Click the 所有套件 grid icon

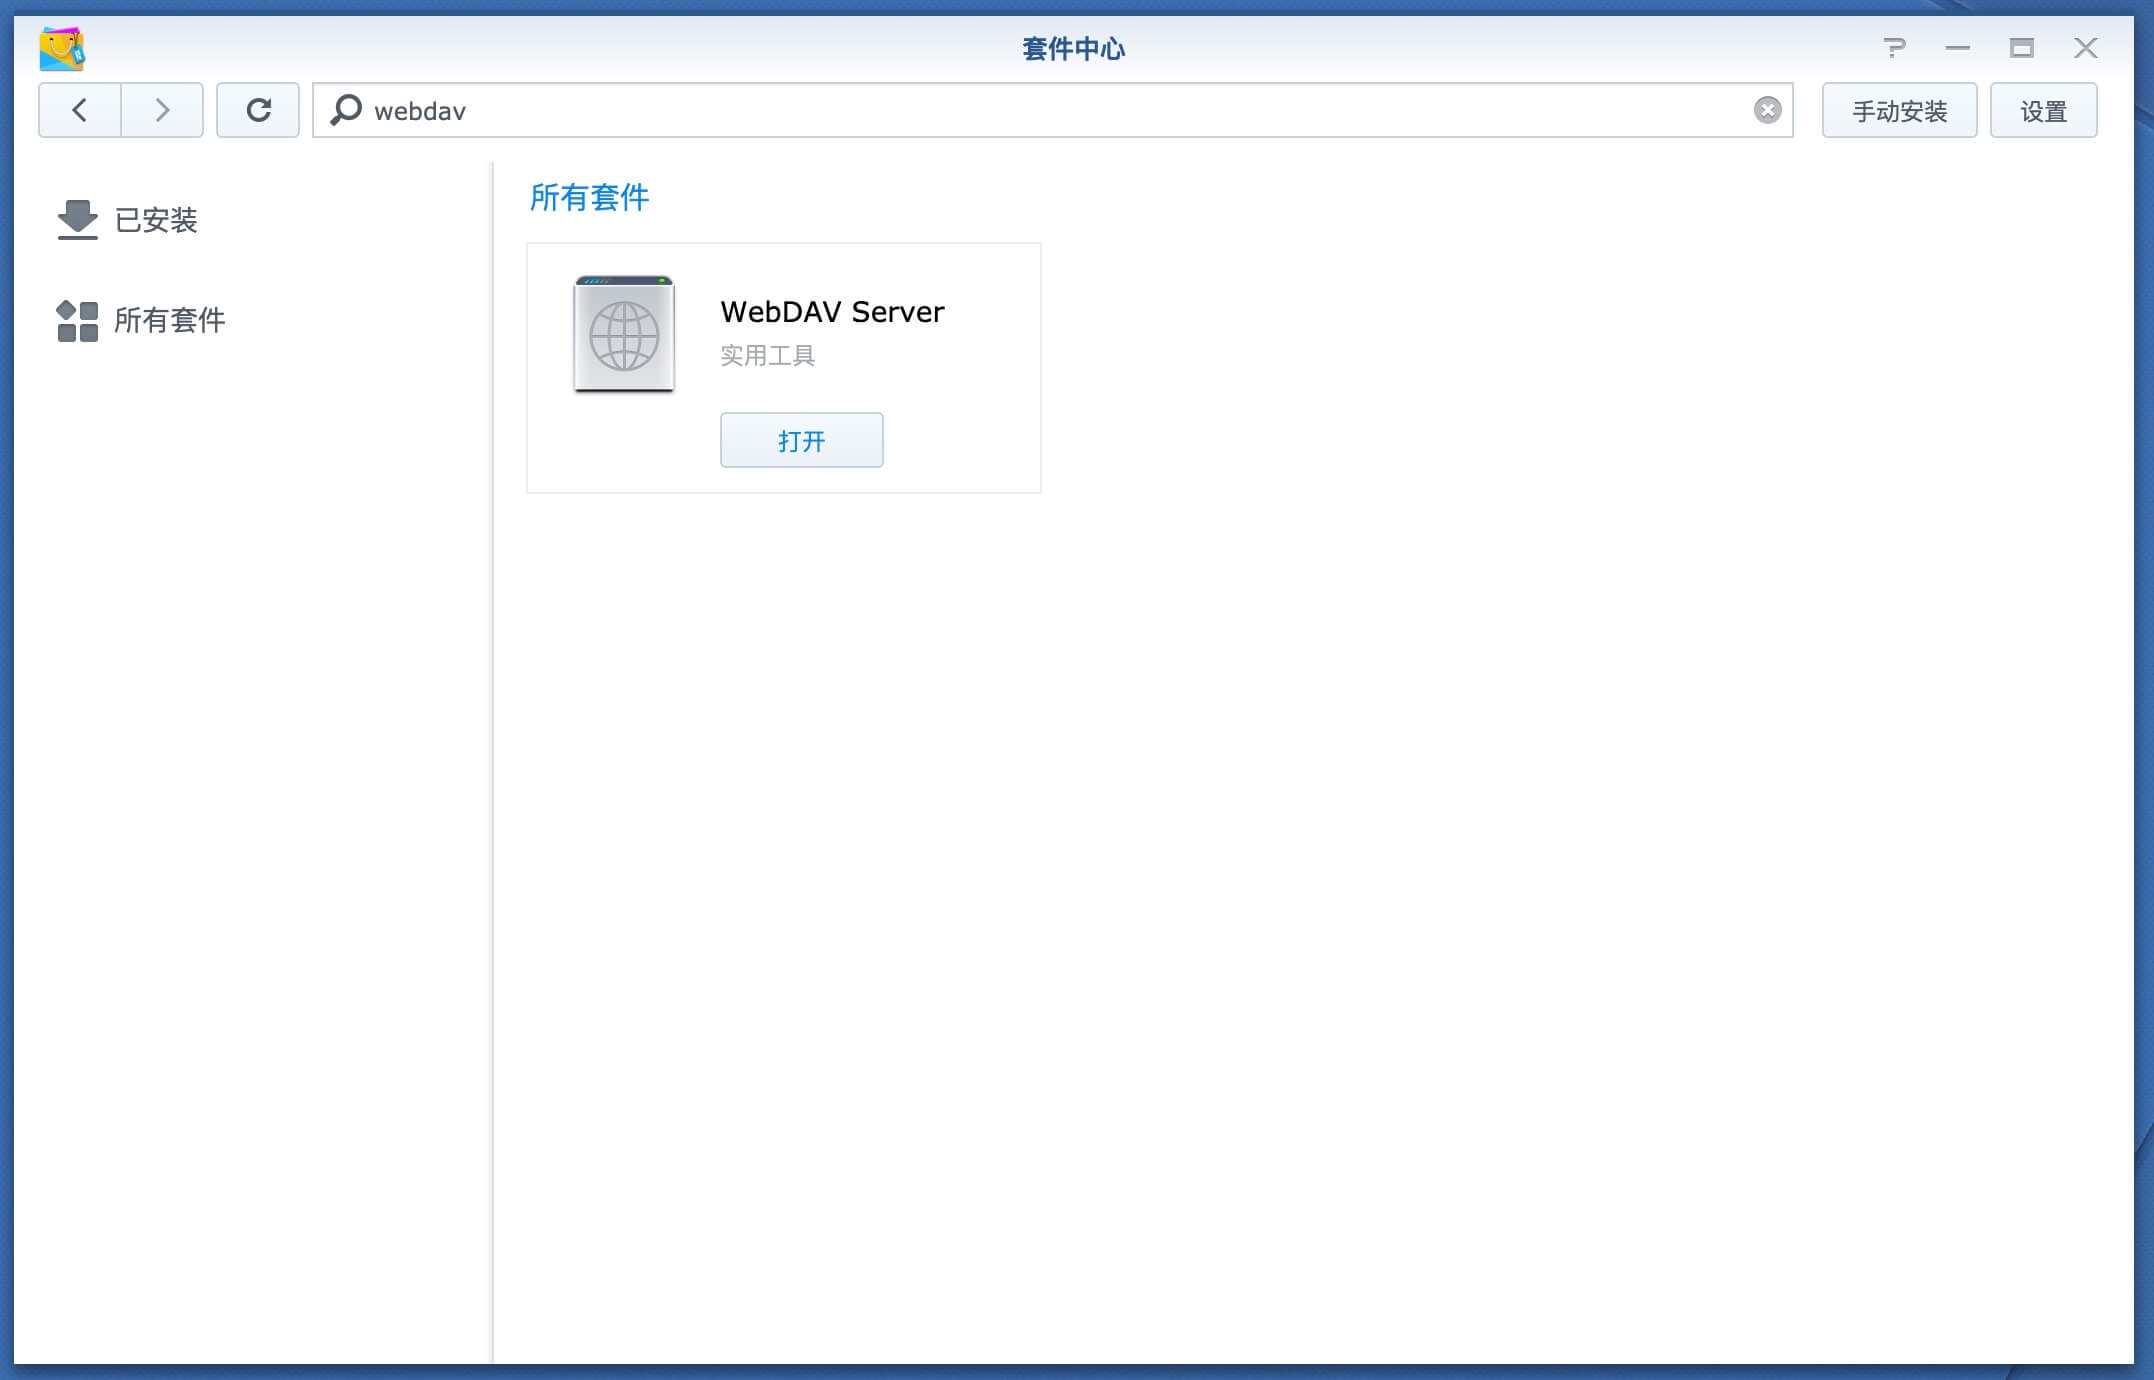click(78, 321)
